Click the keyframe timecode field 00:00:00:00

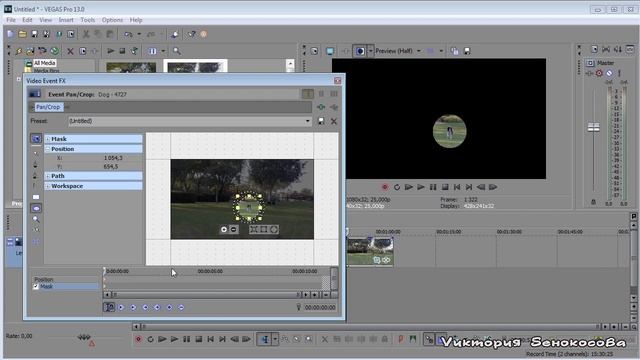click(320, 307)
